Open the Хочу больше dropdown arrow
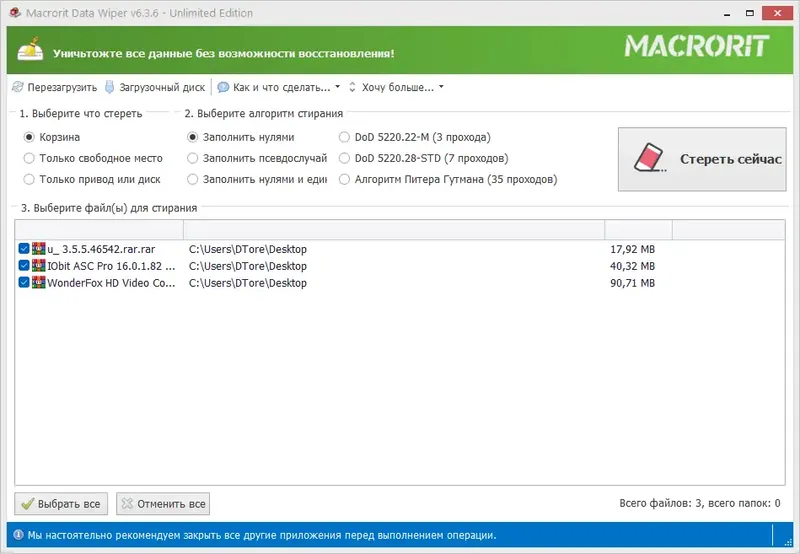800x554 pixels. [x=441, y=87]
